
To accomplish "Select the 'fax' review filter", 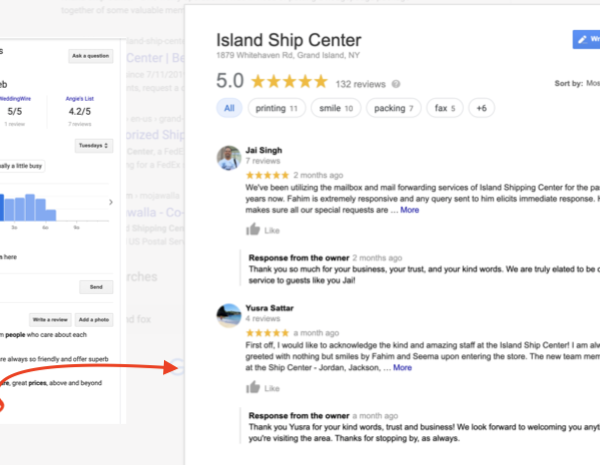I will coord(442,108).
